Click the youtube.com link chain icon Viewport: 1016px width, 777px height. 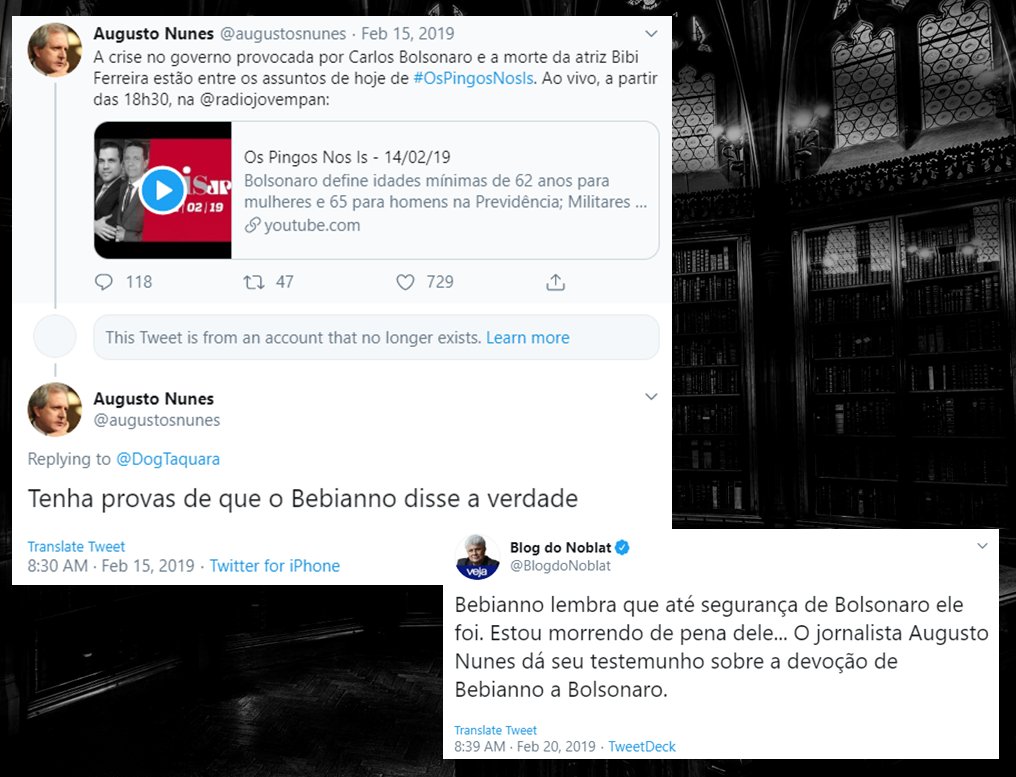[x=251, y=226]
